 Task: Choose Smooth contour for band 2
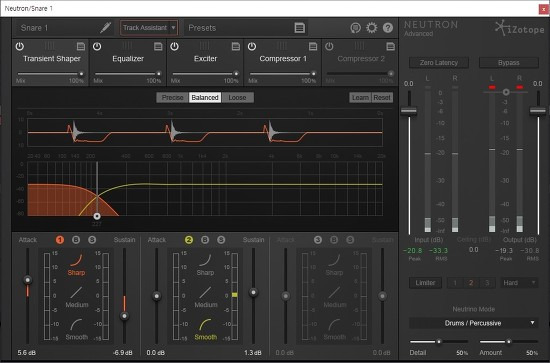206,329
